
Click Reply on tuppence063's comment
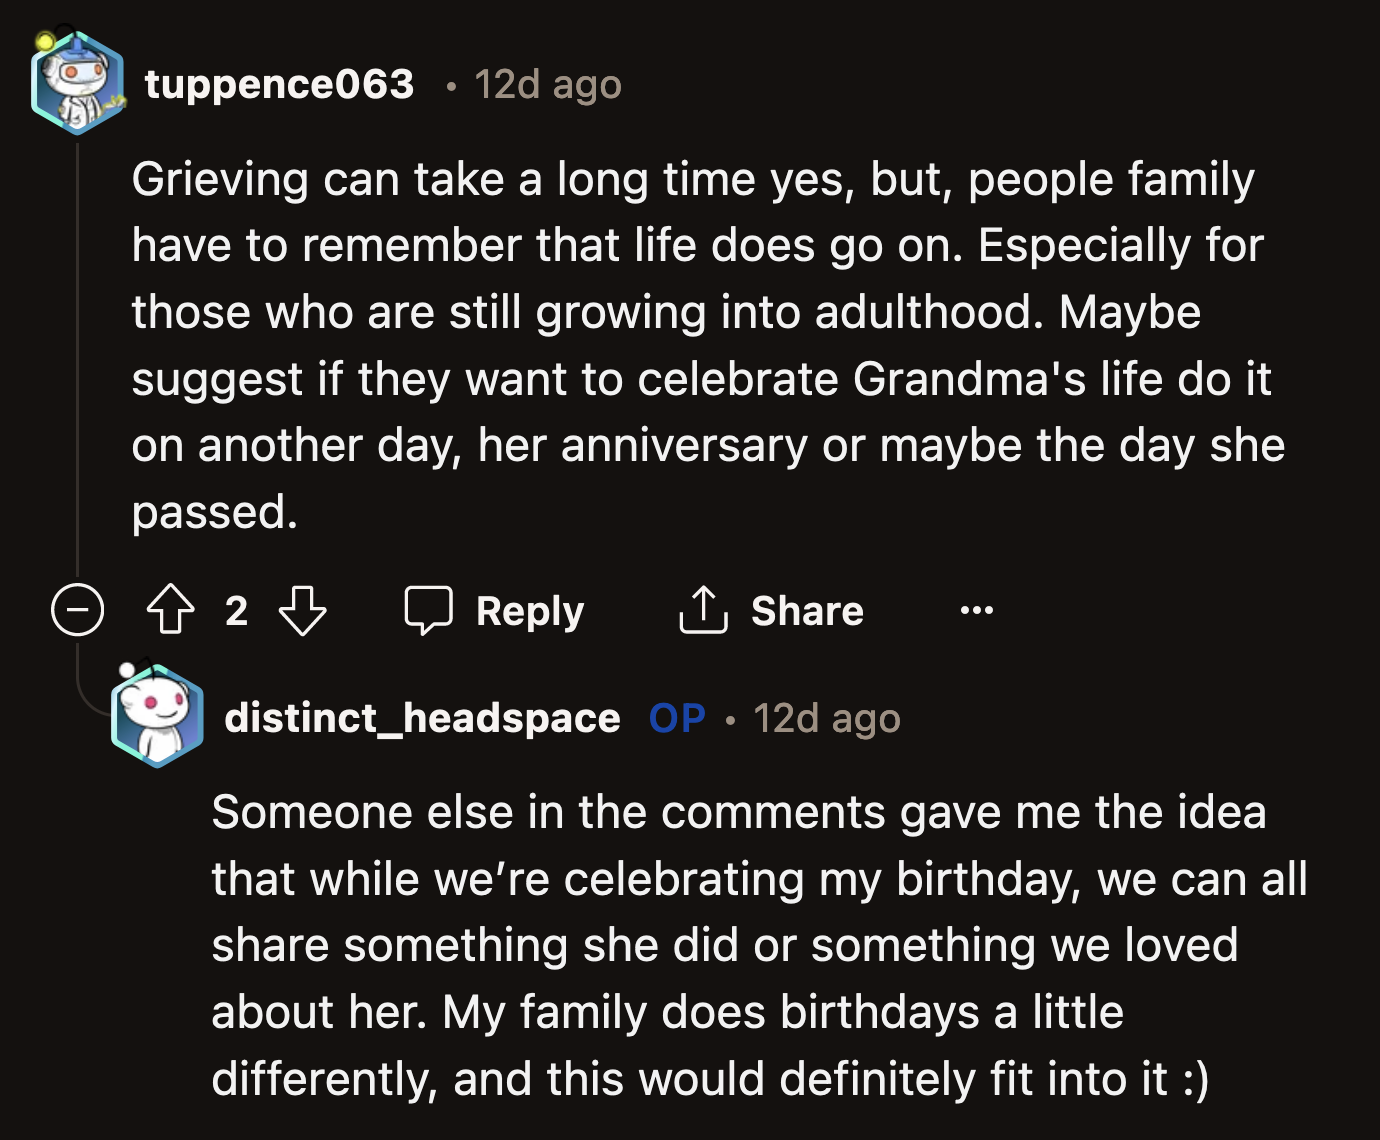[x=529, y=610]
